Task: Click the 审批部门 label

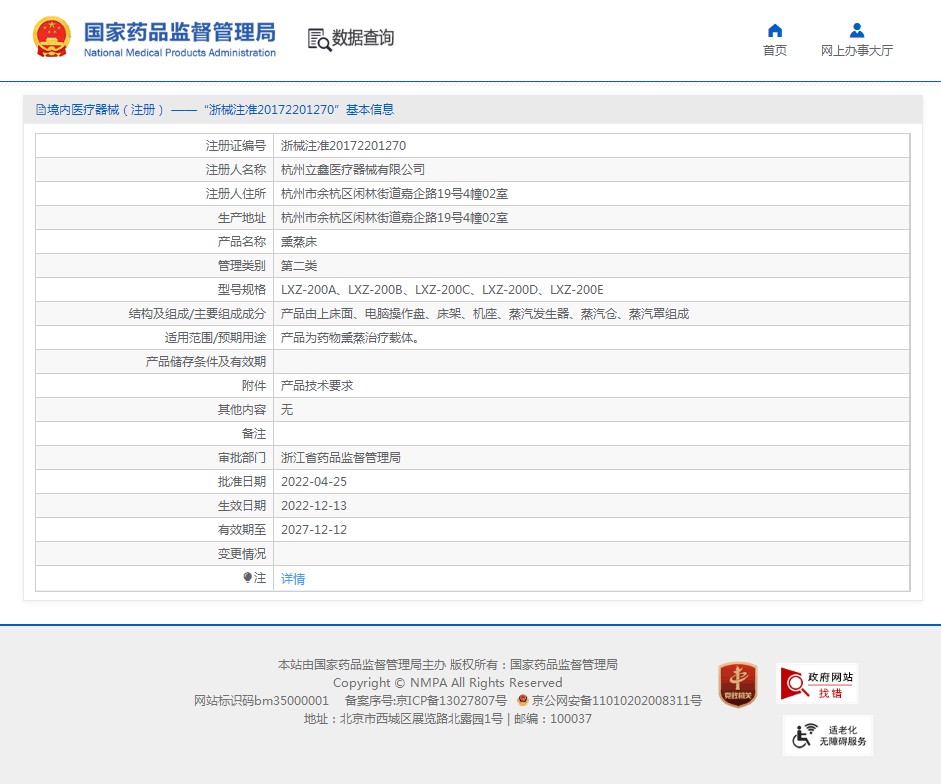Action: 242,458
